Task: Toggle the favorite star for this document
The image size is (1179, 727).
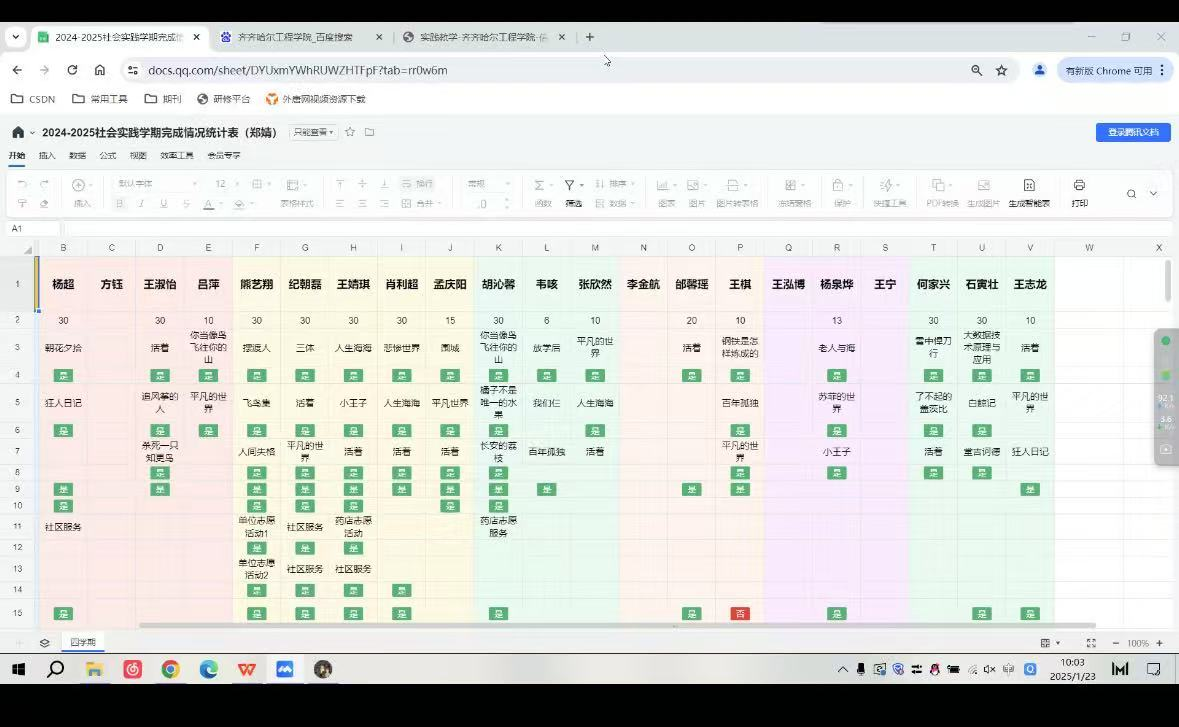Action: [x=350, y=132]
